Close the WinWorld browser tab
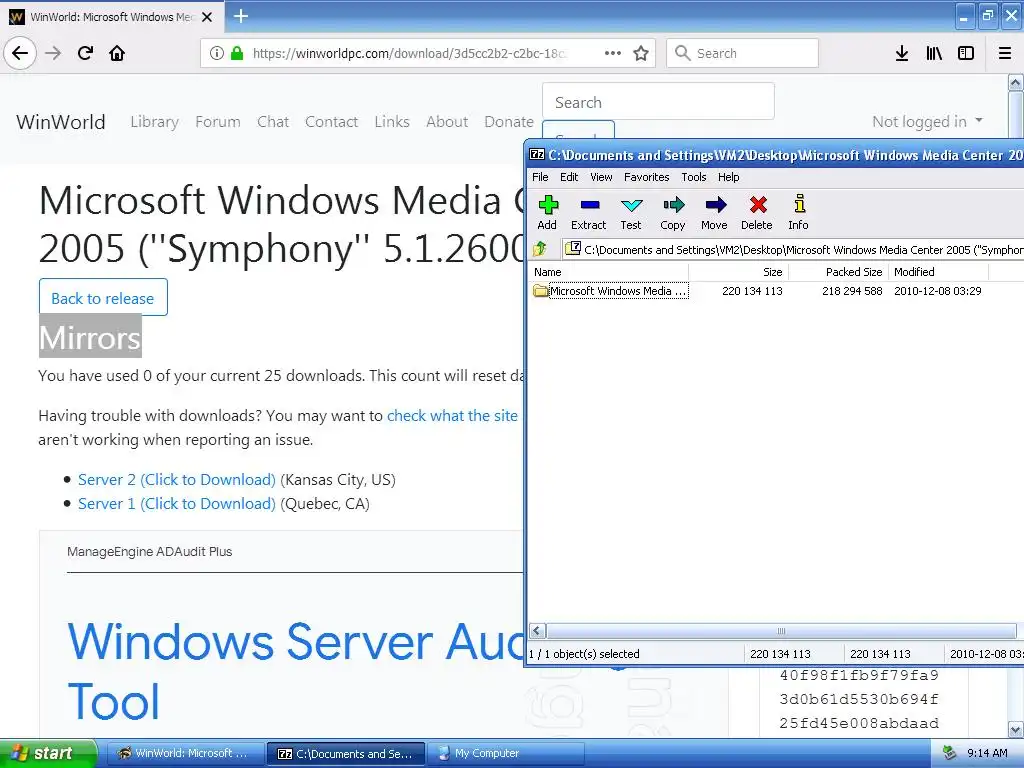 [x=207, y=17]
